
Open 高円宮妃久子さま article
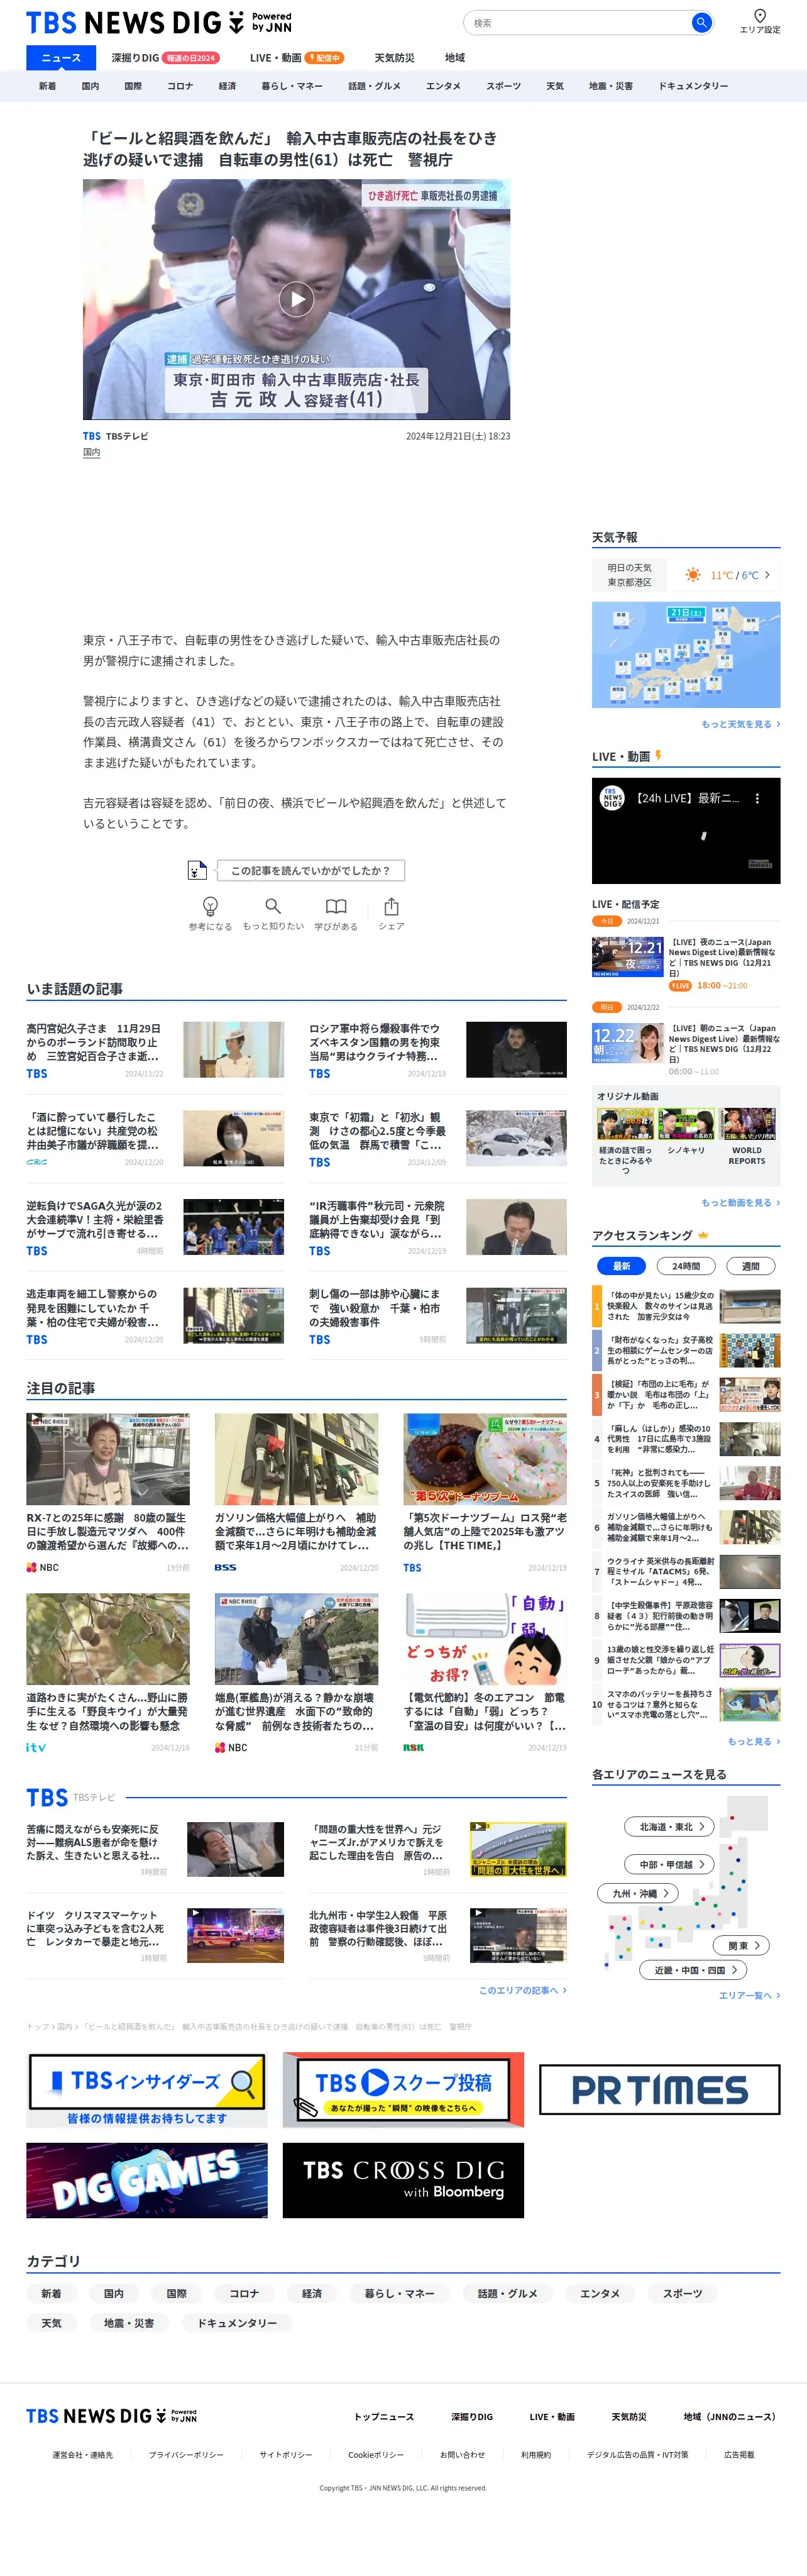155,1049
